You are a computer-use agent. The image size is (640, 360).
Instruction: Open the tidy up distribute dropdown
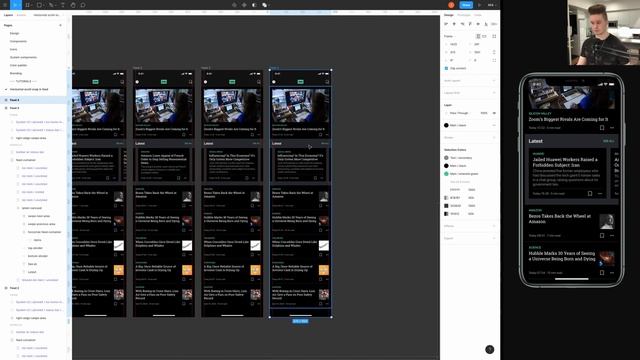[x=494, y=24]
